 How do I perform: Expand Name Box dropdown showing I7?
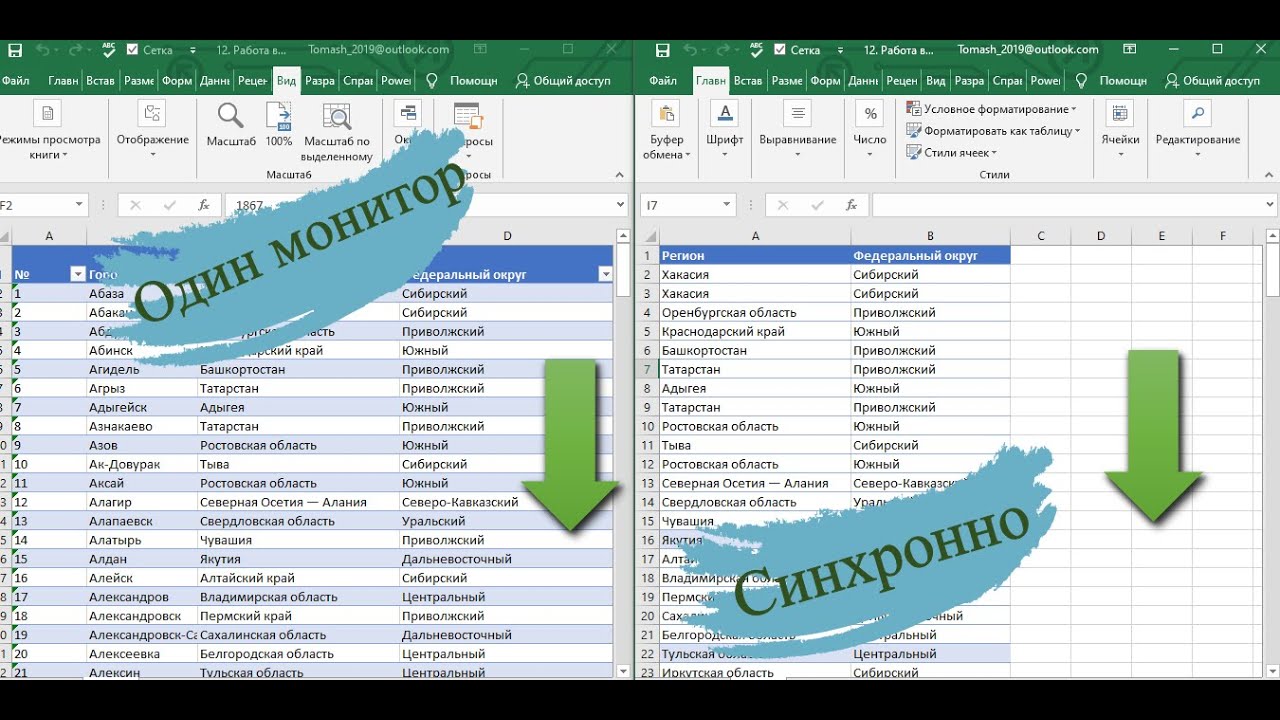coord(726,205)
